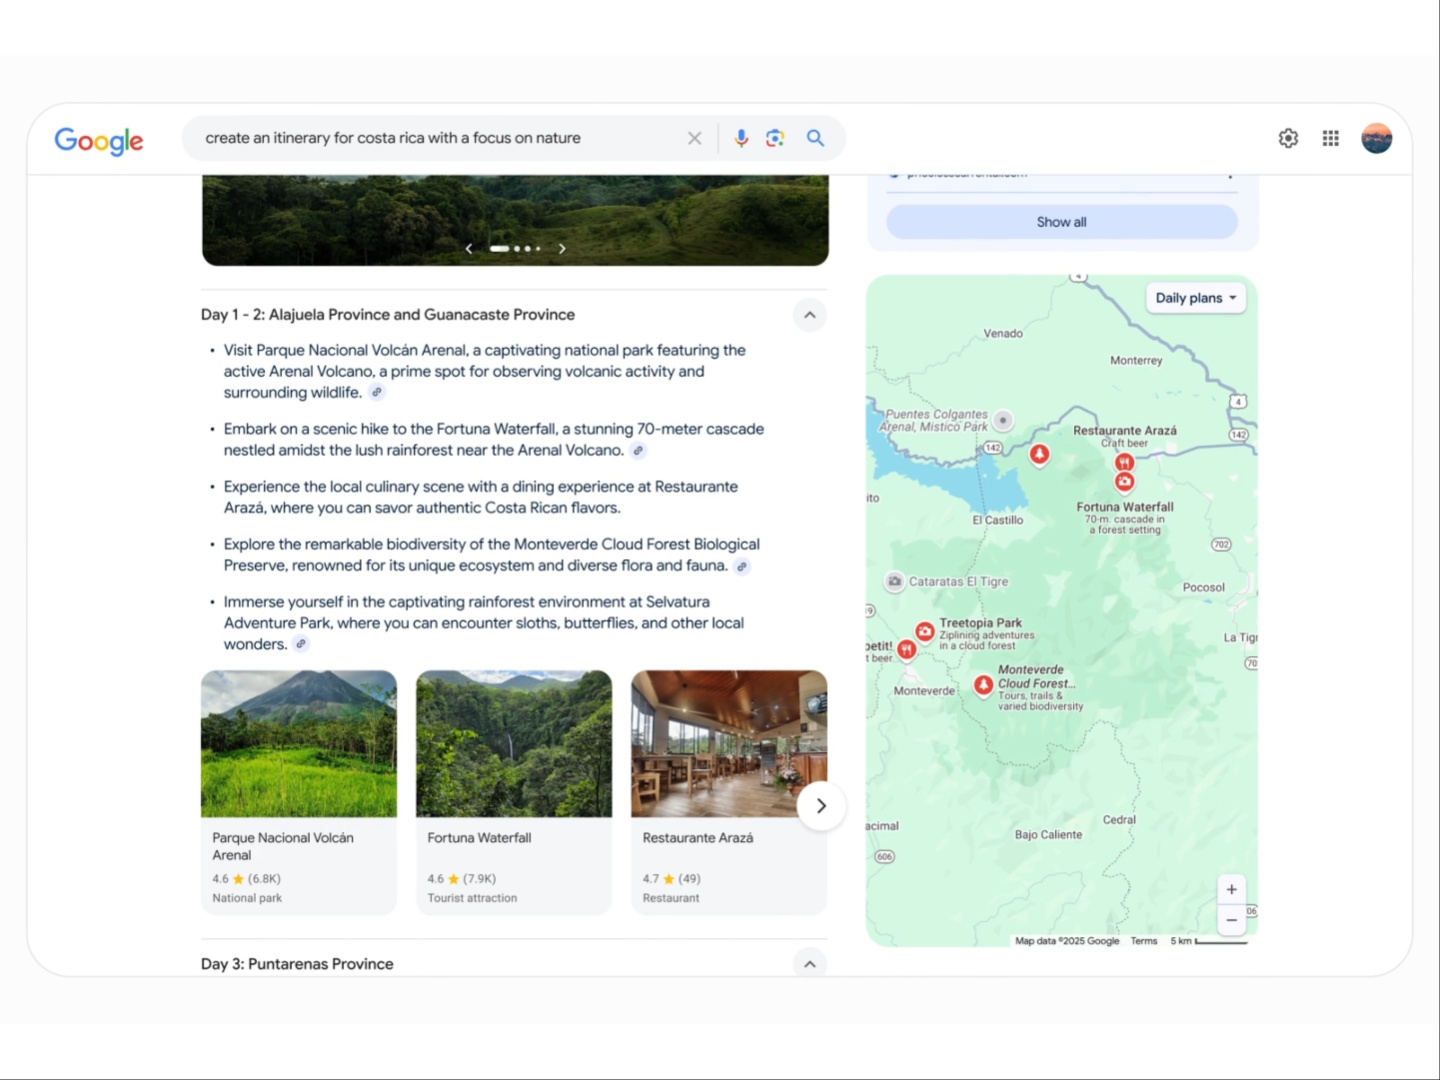Viewport: 1440px width, 1080px height.
Task: Click the Parque Nacional Volcán Arenal title
Action: coord(283,846)
